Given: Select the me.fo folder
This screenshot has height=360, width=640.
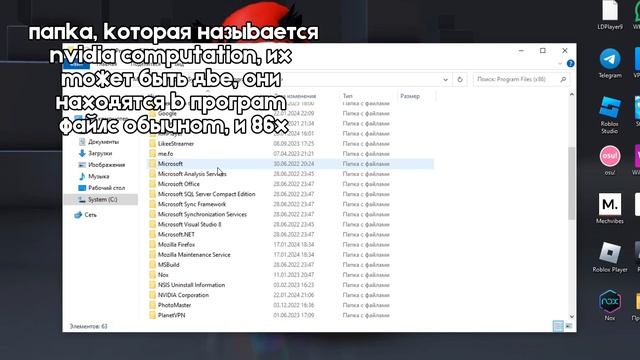Looking at the screenshot, I should point(291,154).
